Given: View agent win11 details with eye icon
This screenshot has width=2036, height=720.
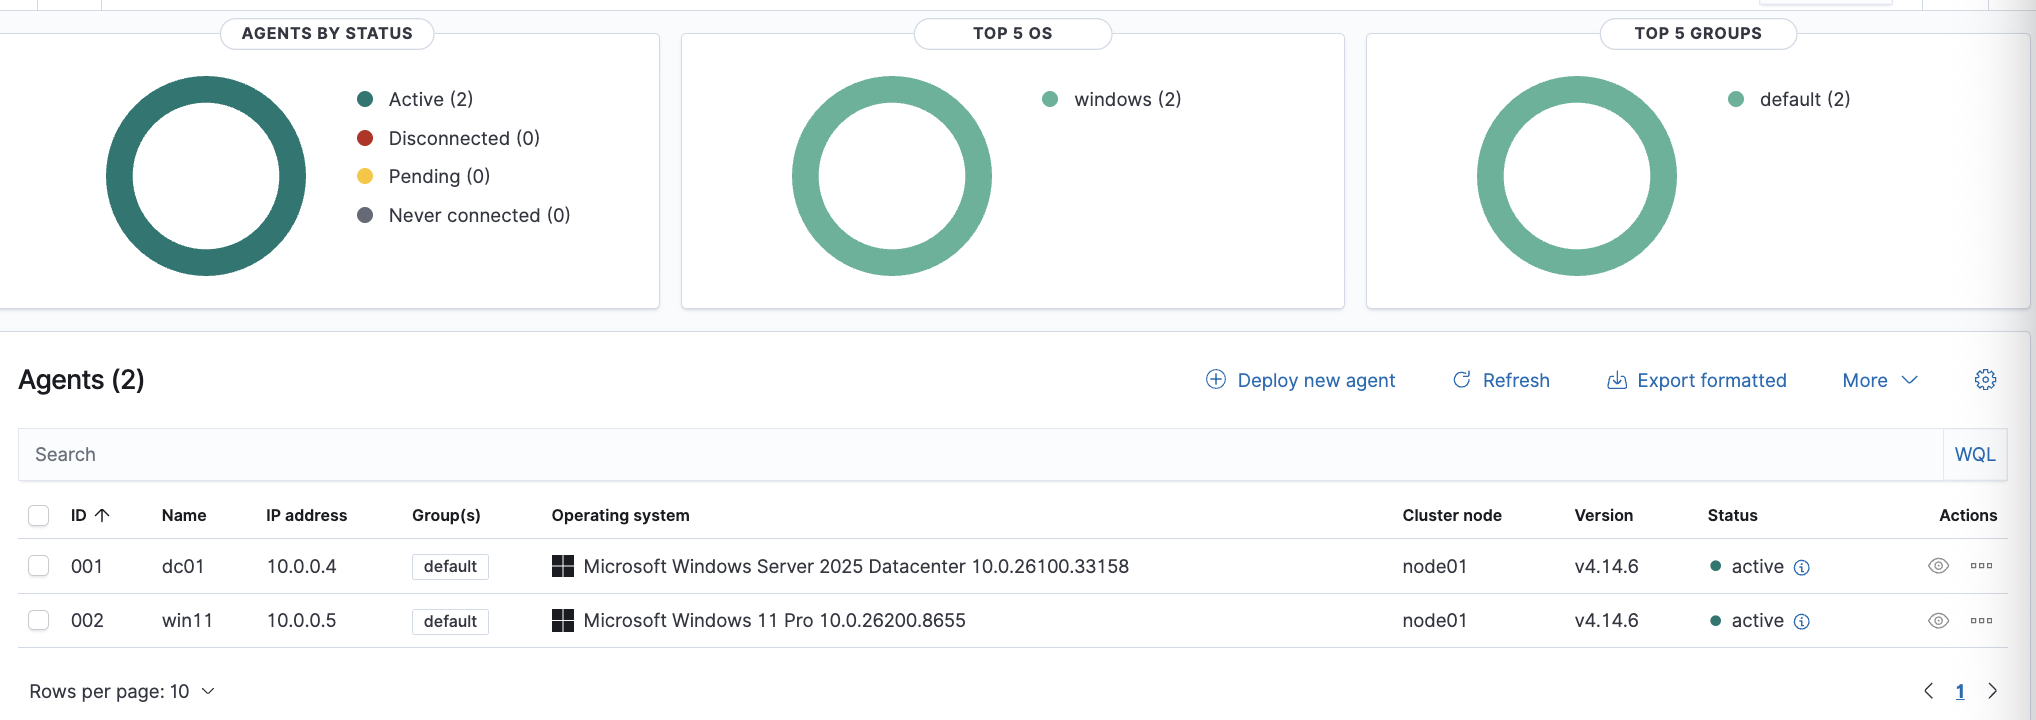Looking at the screenshot, I should (1938, 620).
